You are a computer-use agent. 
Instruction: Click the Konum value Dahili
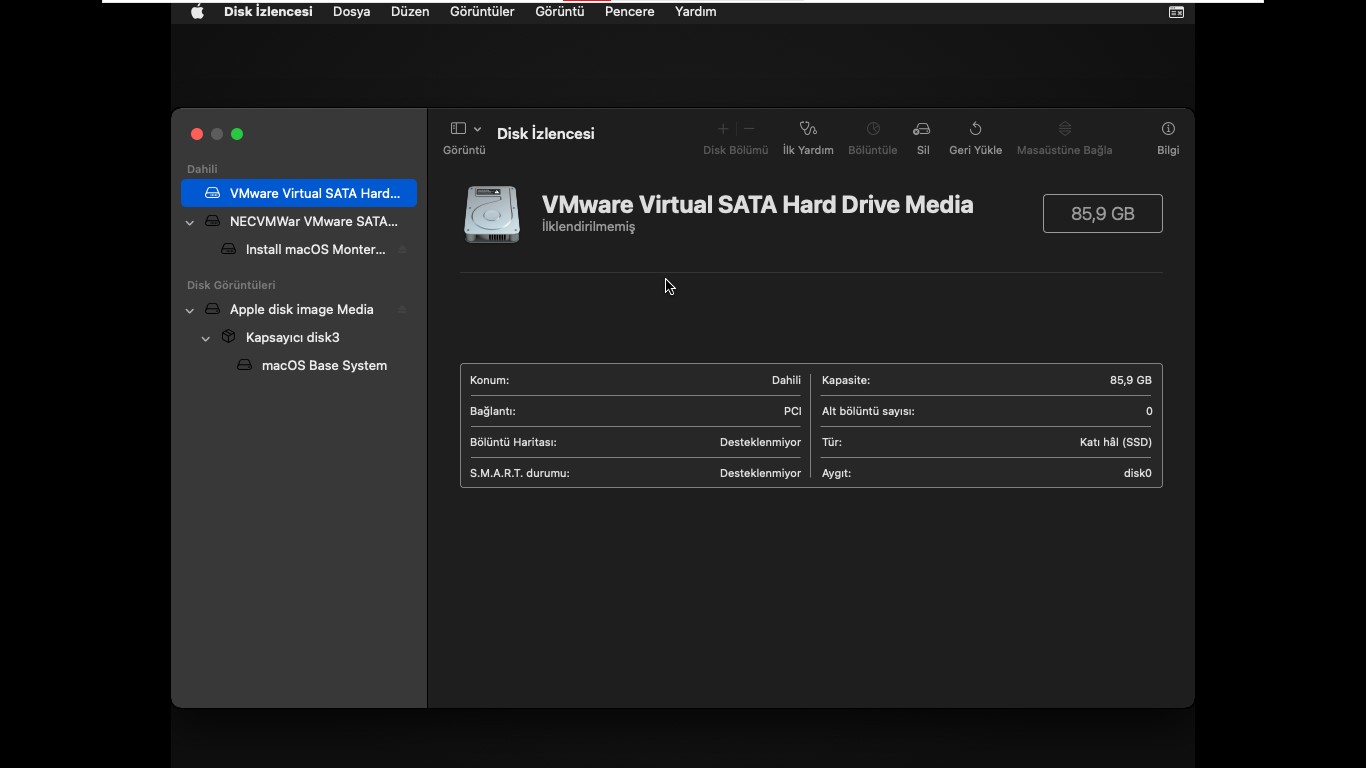786,380
